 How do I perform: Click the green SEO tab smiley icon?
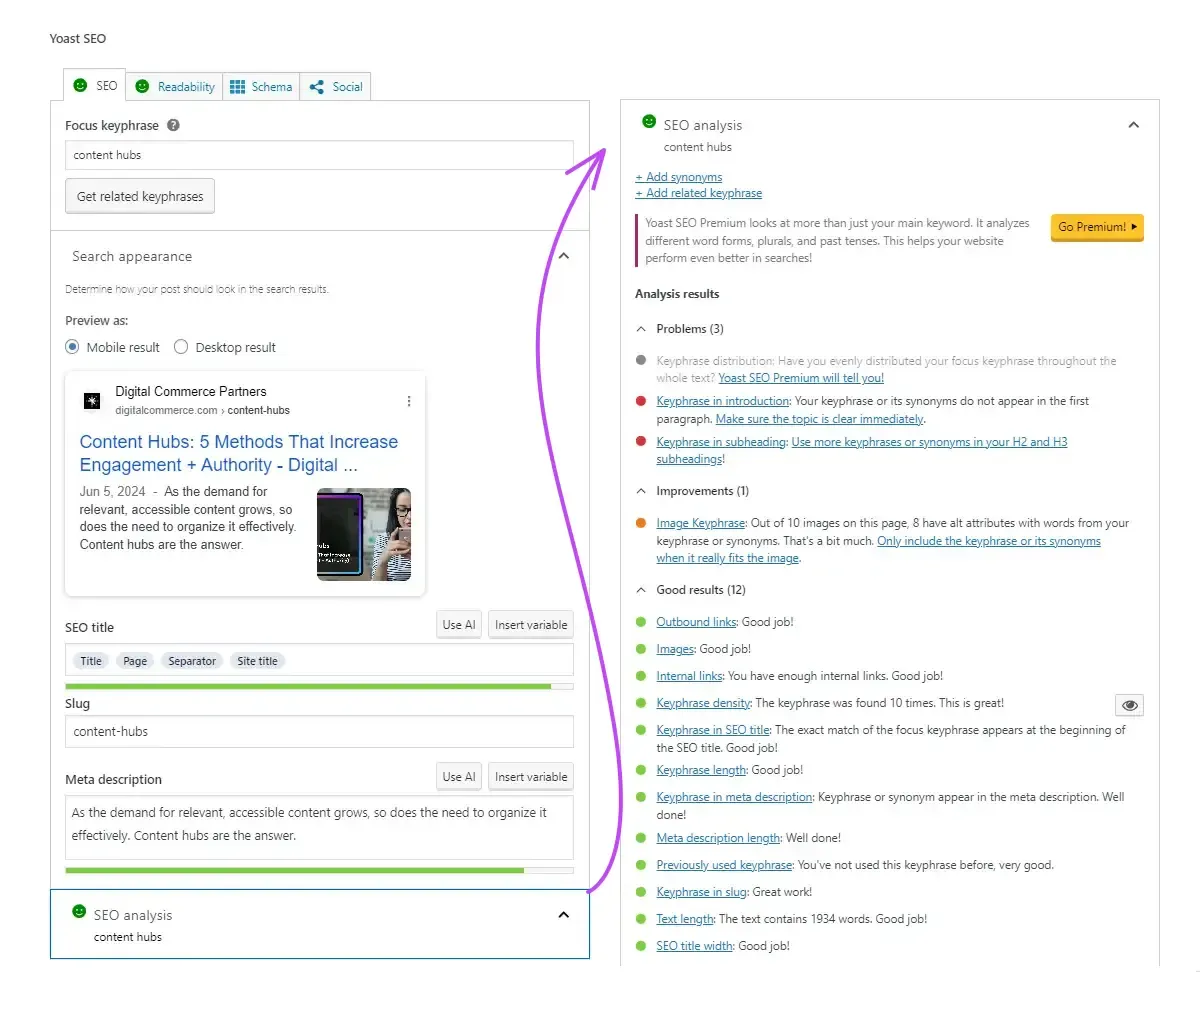(82, 85)
